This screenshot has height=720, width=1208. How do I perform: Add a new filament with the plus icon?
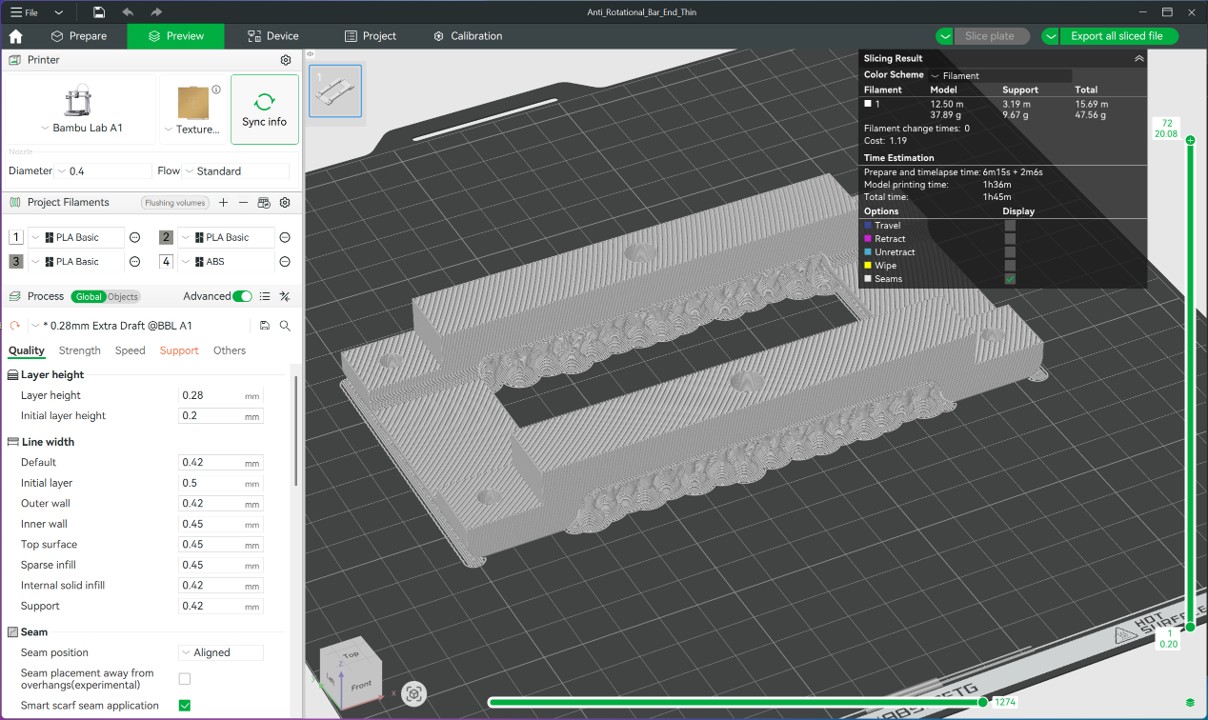coord(223,203)
